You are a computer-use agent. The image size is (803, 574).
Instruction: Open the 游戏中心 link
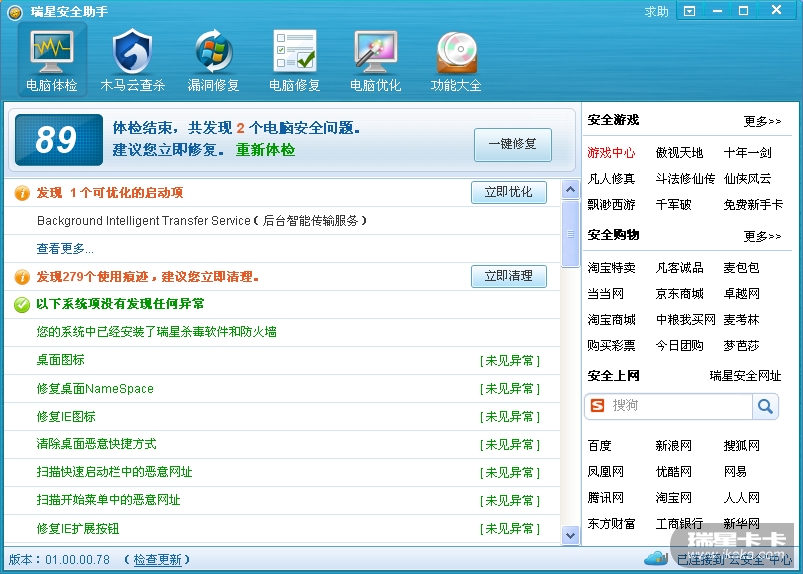(x=611, y=153)
